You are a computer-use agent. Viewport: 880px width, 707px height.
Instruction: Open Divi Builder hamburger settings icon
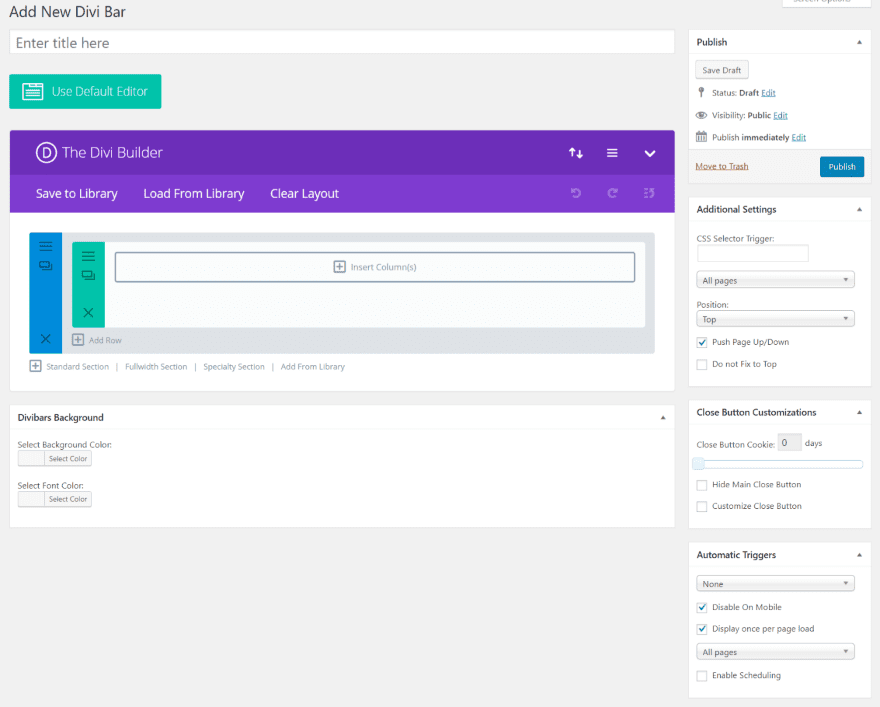612,153
